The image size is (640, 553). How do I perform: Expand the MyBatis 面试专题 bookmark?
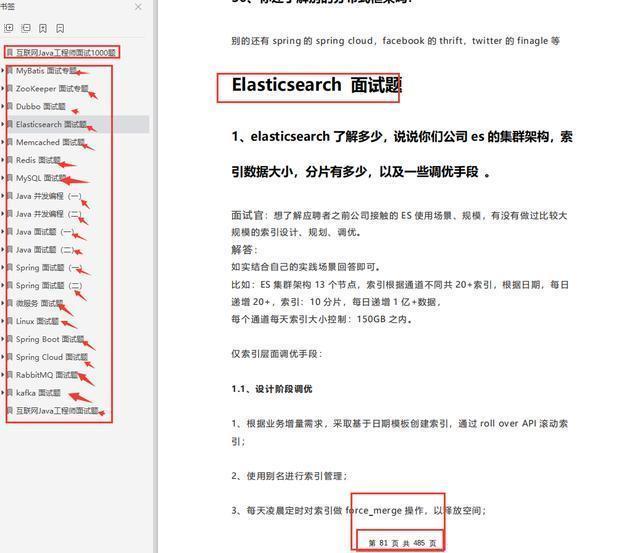[3, 71]
